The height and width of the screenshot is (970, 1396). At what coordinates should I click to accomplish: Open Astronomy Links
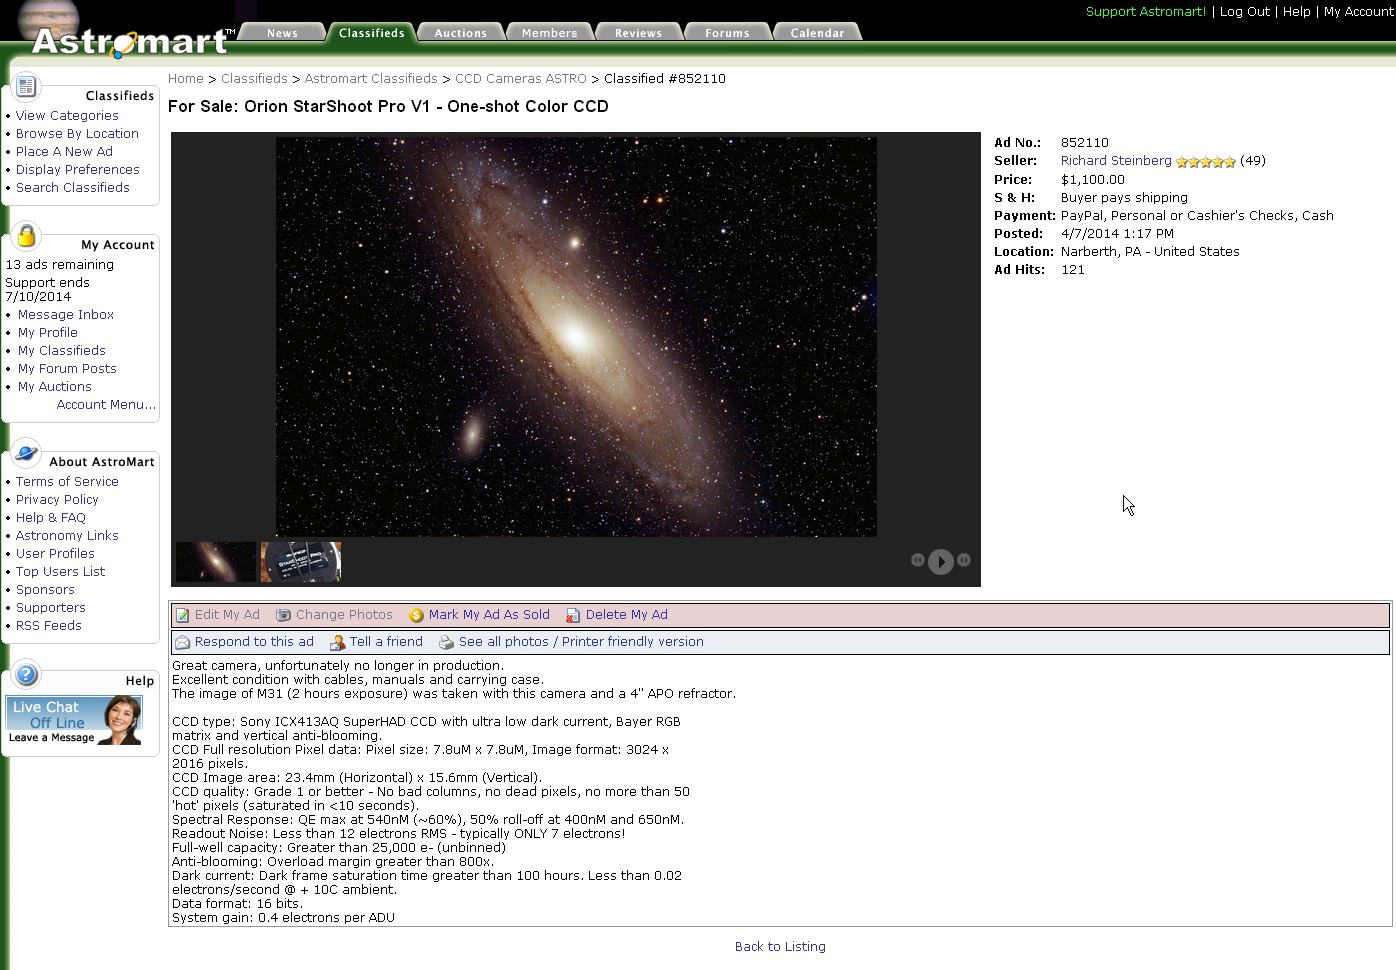67,536
